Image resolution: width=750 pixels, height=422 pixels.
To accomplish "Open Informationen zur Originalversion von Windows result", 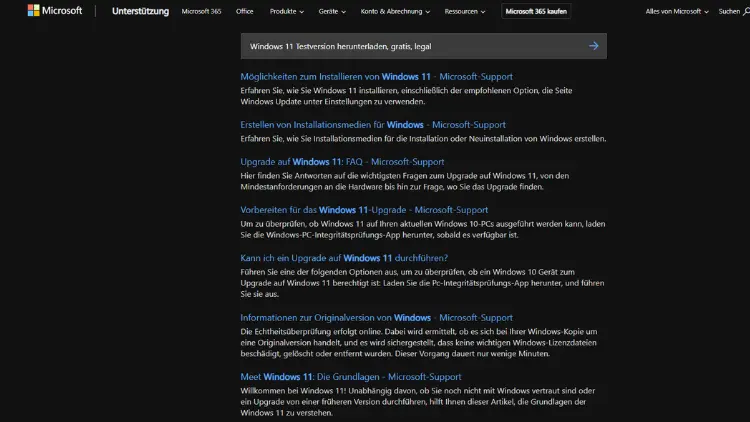I will pyautogui.click(x=376, y=318).
